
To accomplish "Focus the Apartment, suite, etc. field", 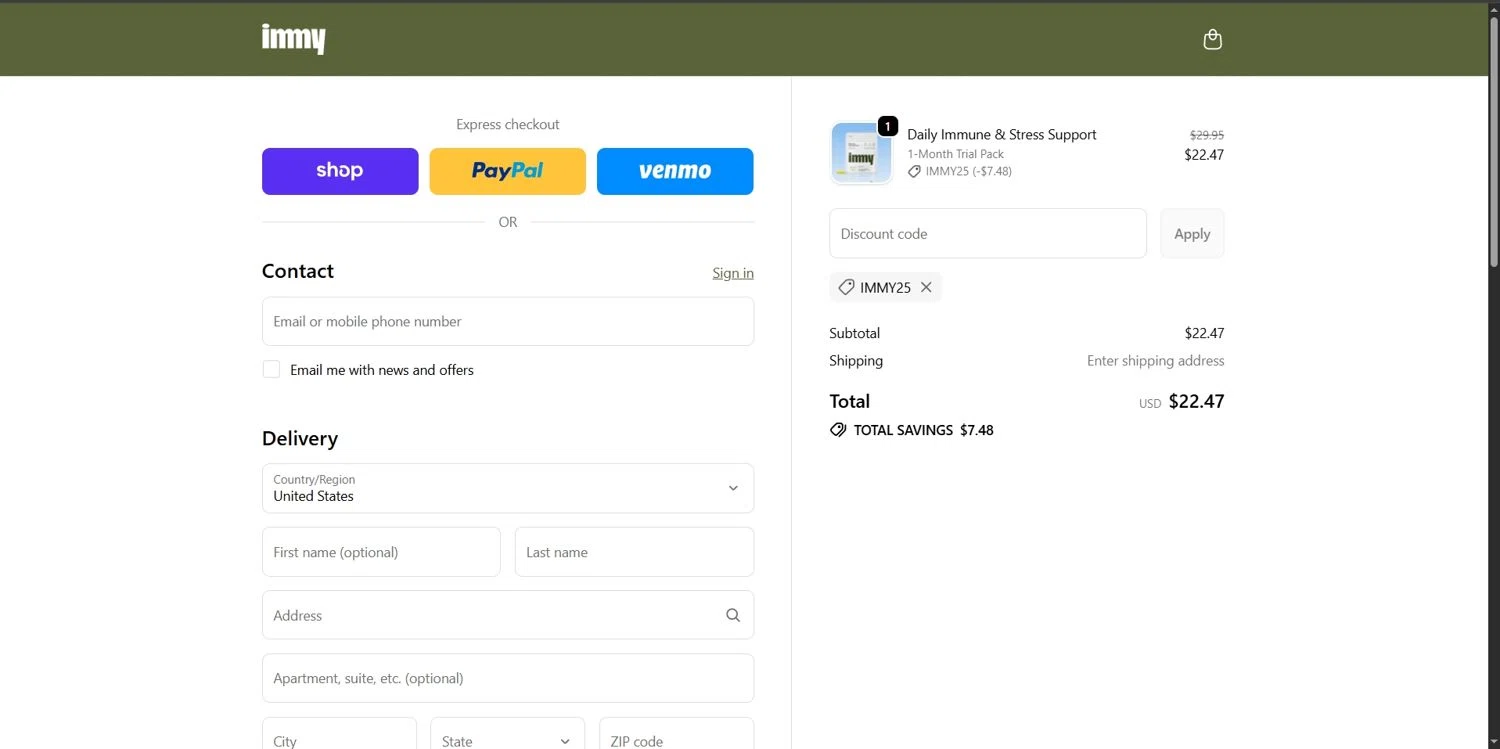I will point(508,678).
